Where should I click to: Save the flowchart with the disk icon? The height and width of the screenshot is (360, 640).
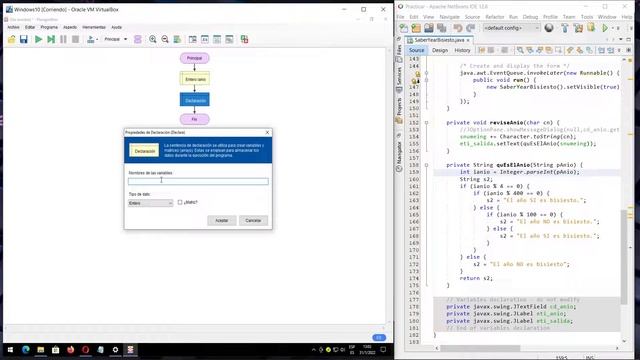click(24, 40)
